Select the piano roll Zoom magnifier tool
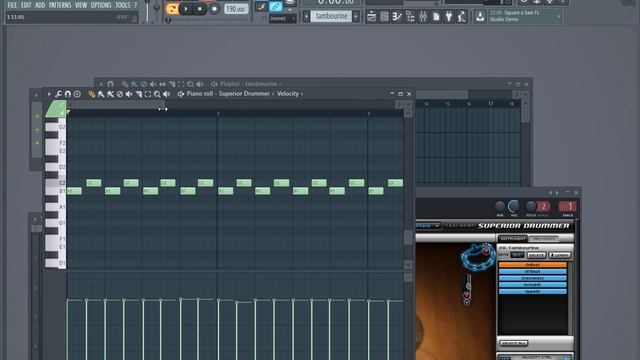Screen dimensions: 640x360 tap(157, 94)
